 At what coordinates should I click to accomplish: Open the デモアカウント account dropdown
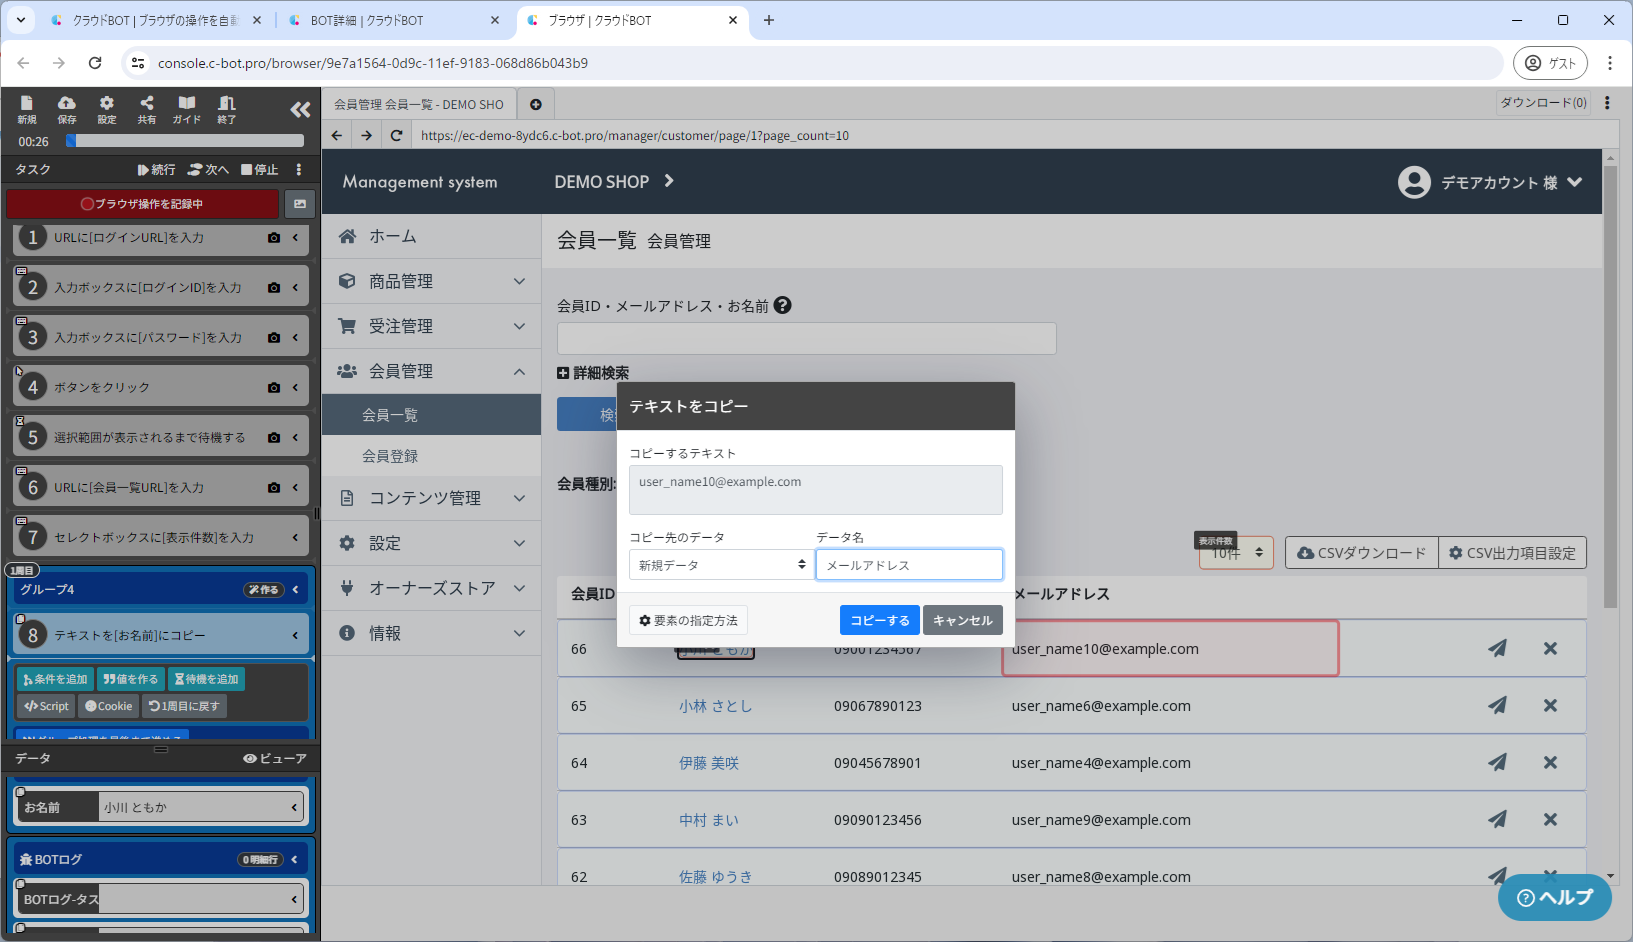tap(1490, 182)
